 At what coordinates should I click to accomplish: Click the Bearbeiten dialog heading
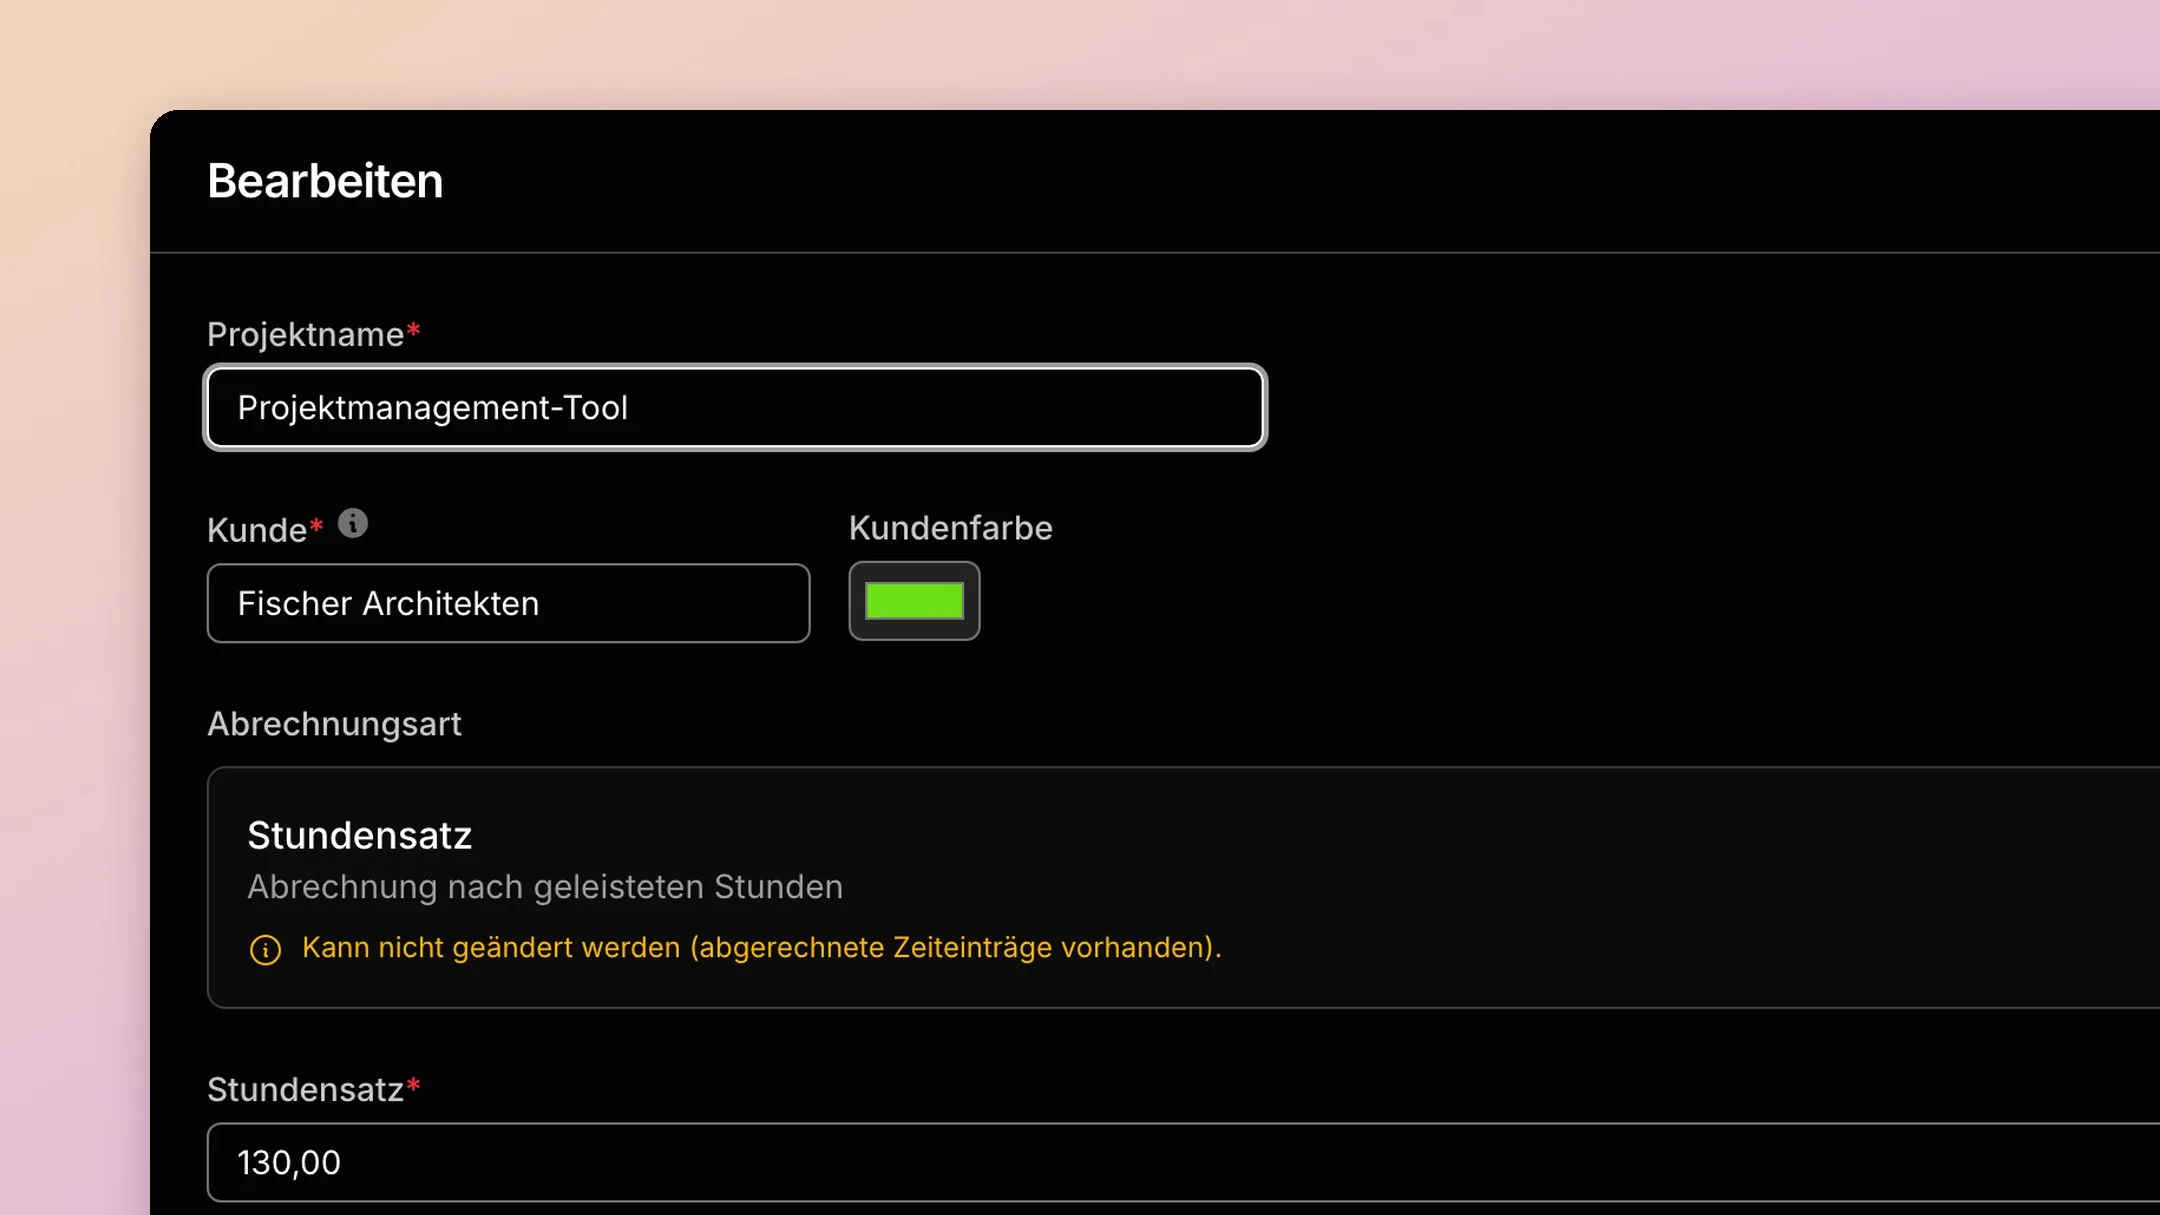tap(325, 181)
